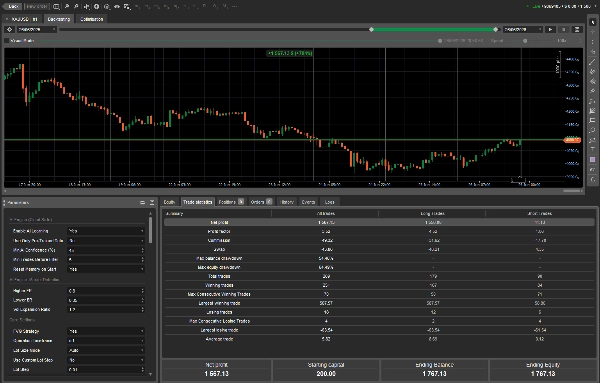This screenshot has width=600, height=383.
Task: Click the chart horizontal scrollbar thumb
Action: (572, 191)
